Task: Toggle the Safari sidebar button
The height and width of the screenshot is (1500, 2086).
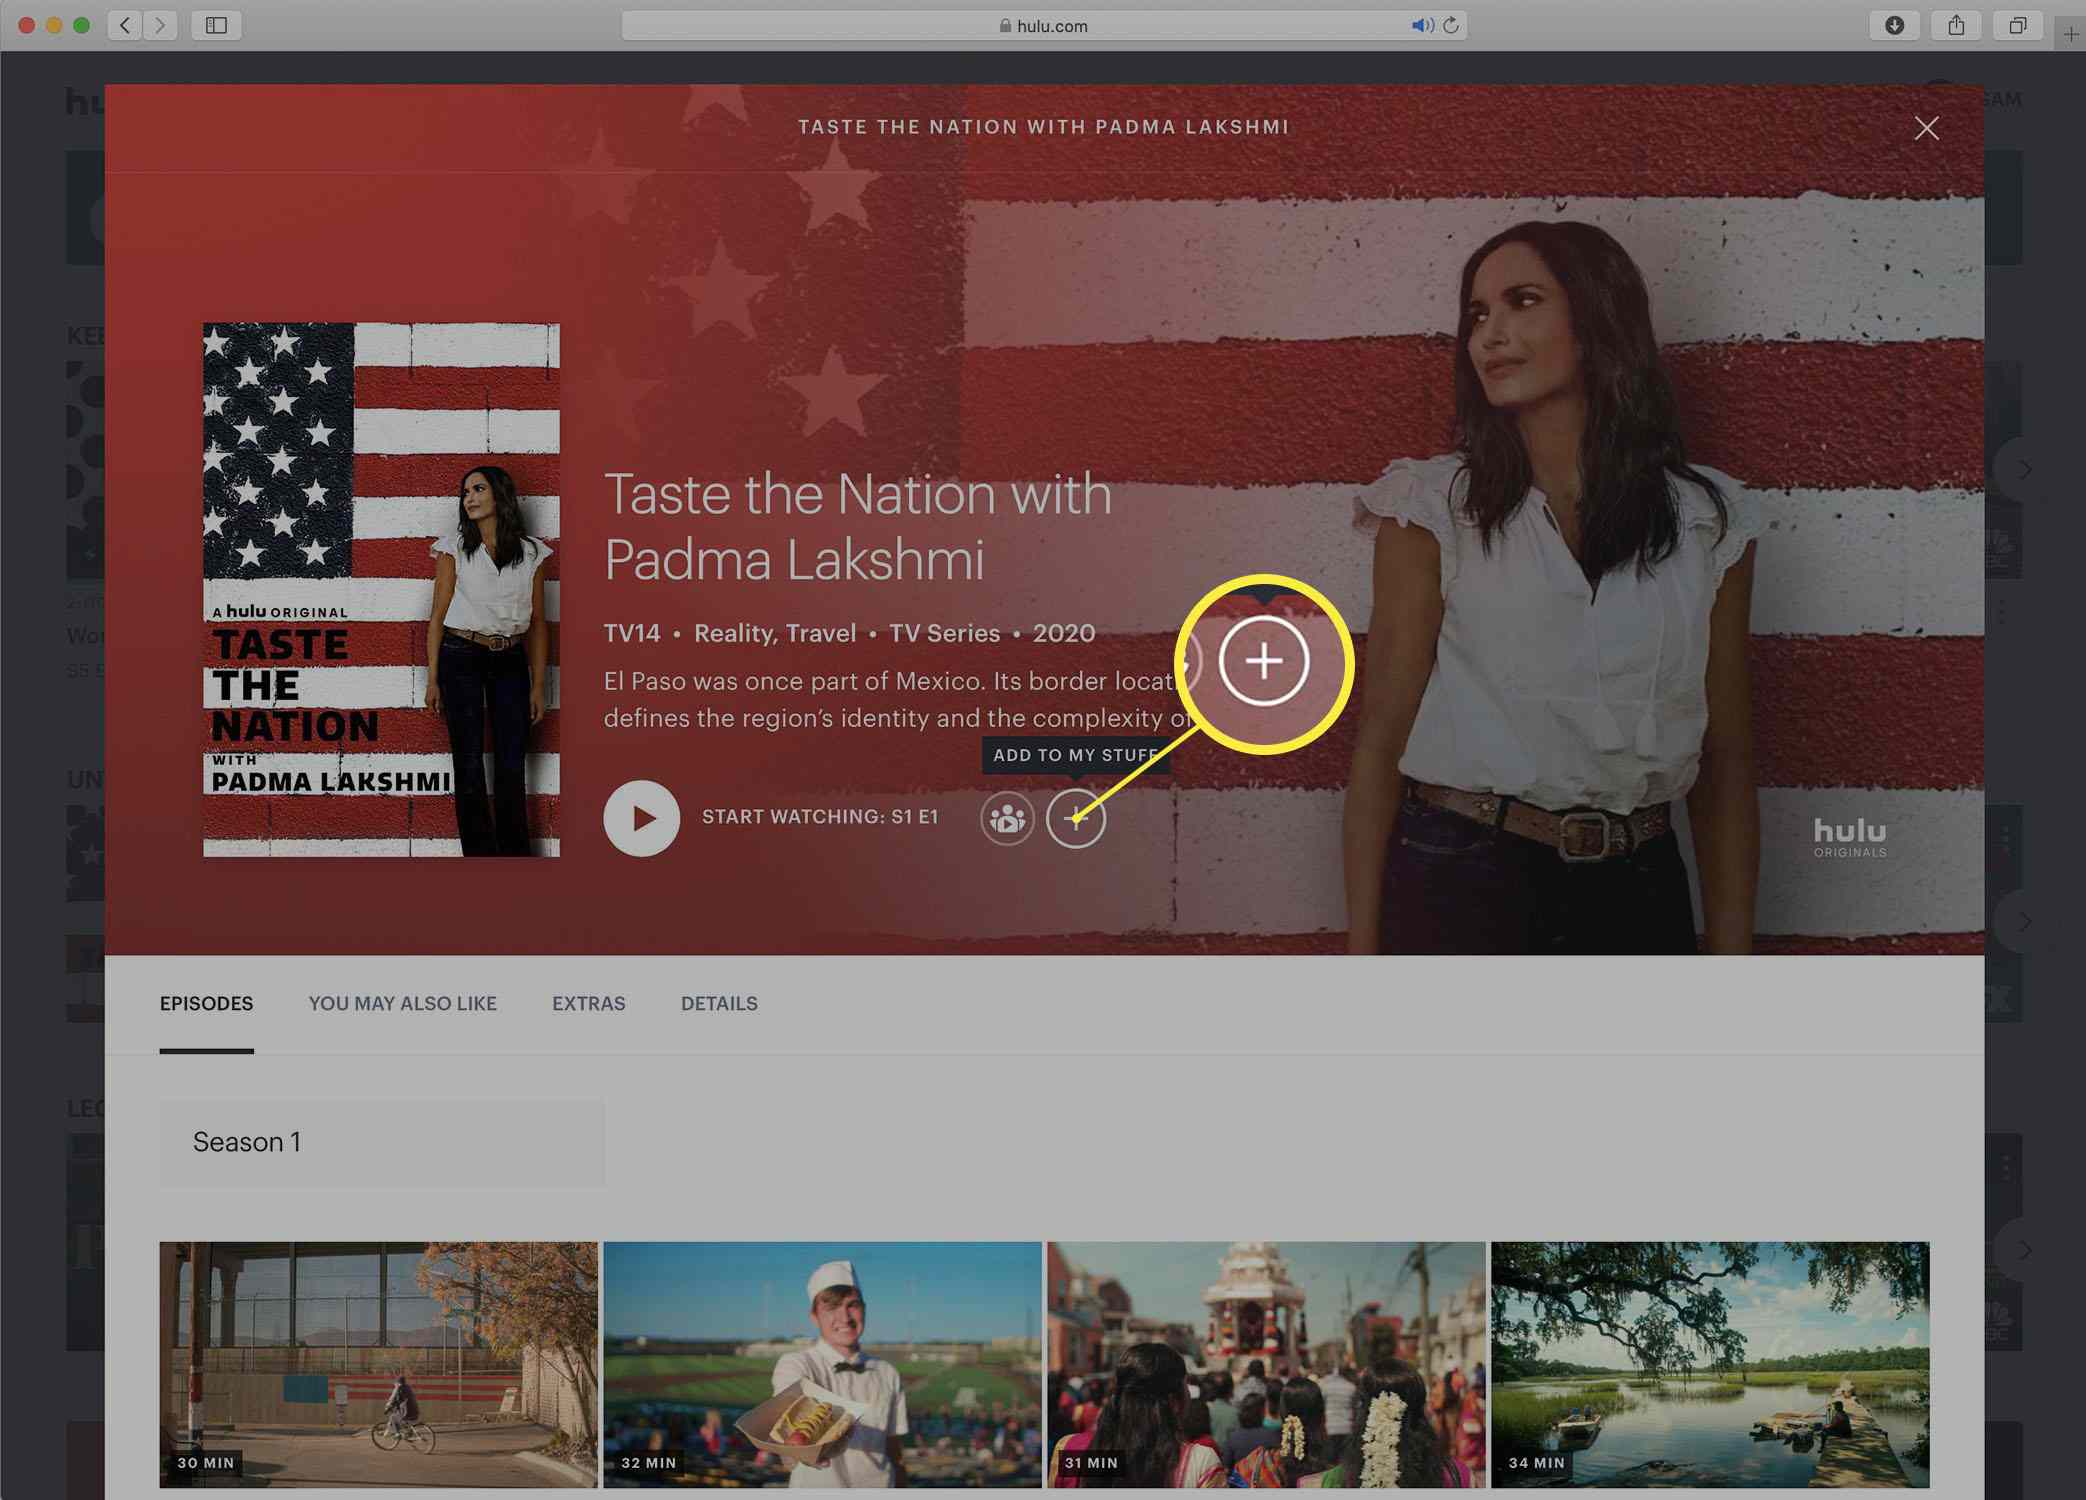Action: [216, 25]
